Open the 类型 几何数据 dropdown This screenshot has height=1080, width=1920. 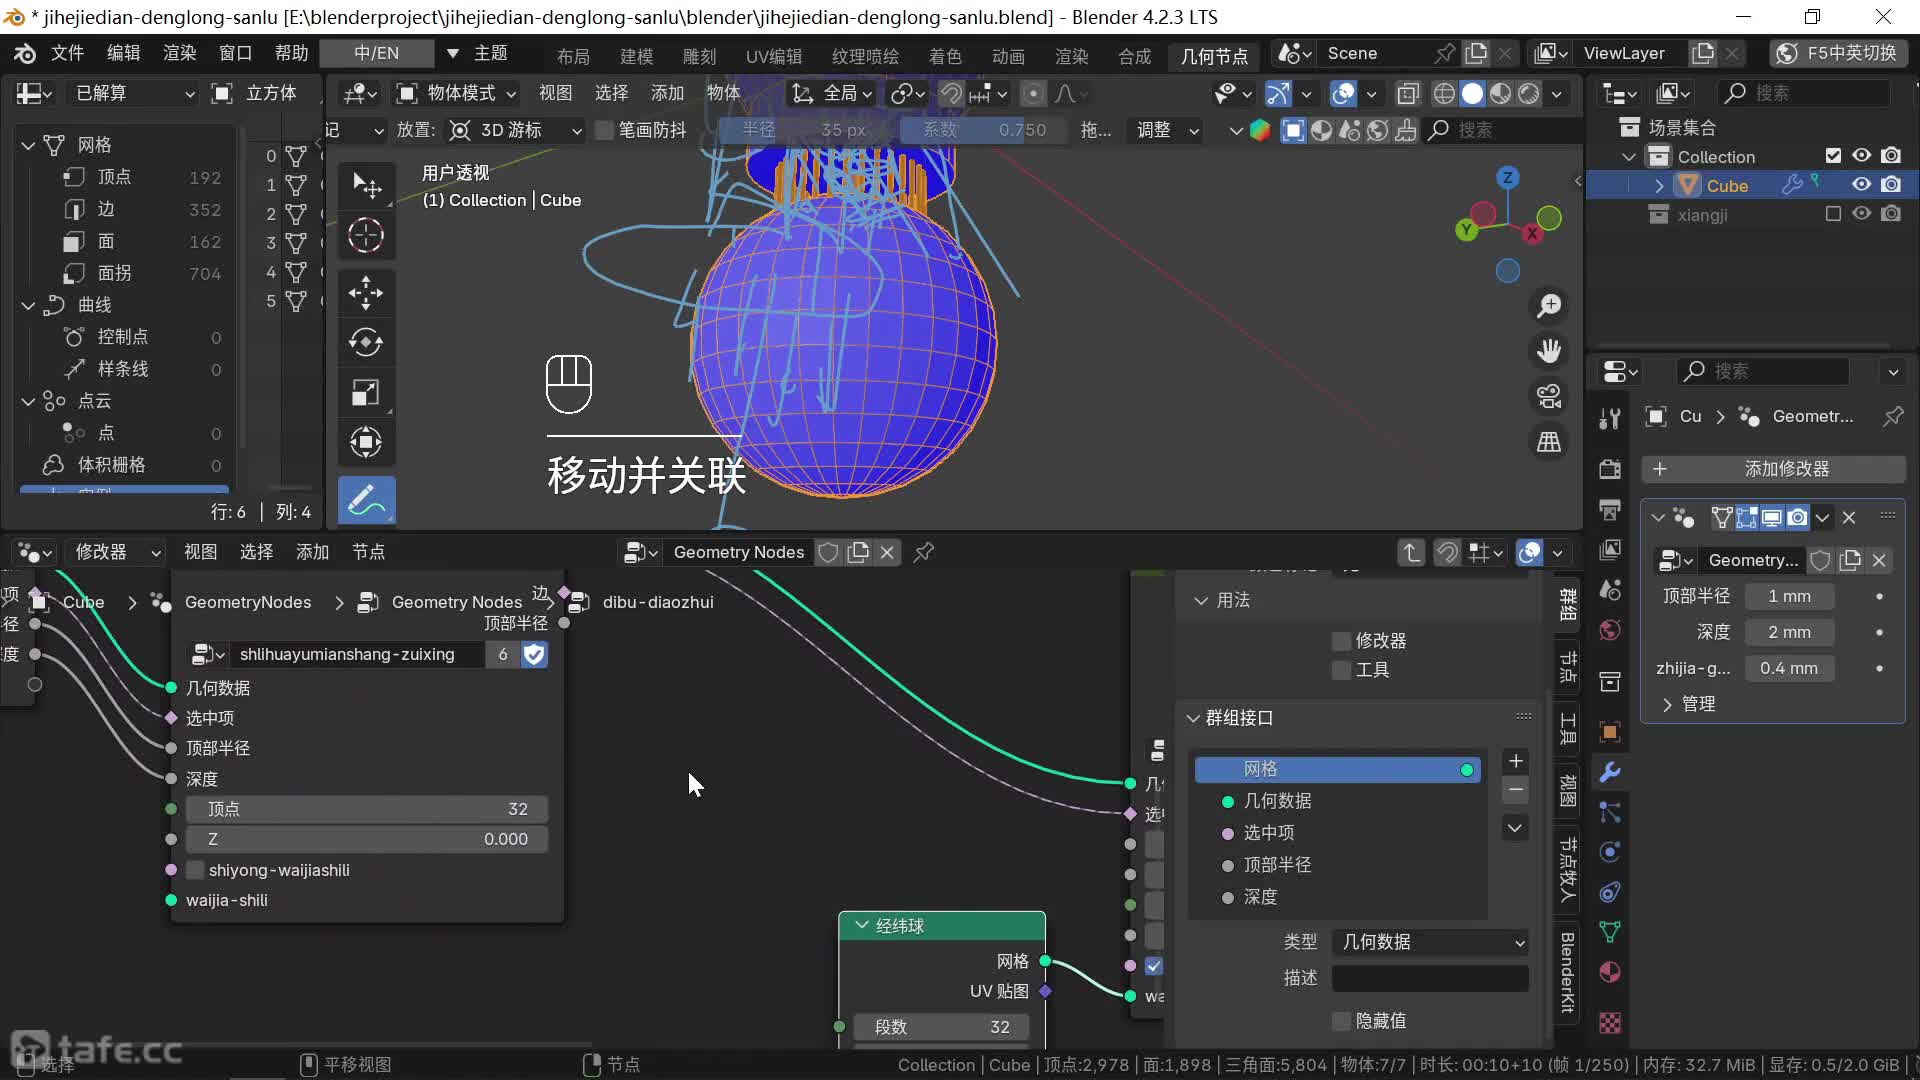[x=1430, y=942]
